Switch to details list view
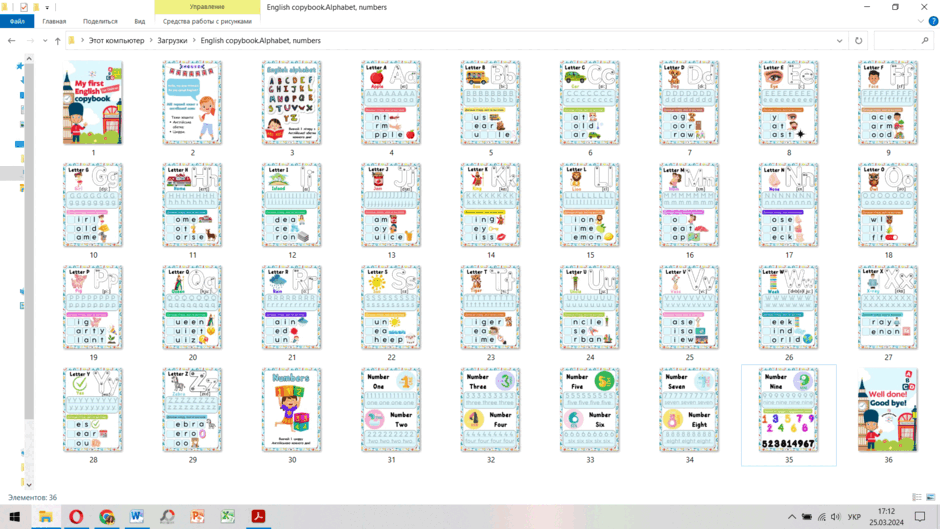The height and width of the screenshot is (529, 940). (x=917, y=497)
